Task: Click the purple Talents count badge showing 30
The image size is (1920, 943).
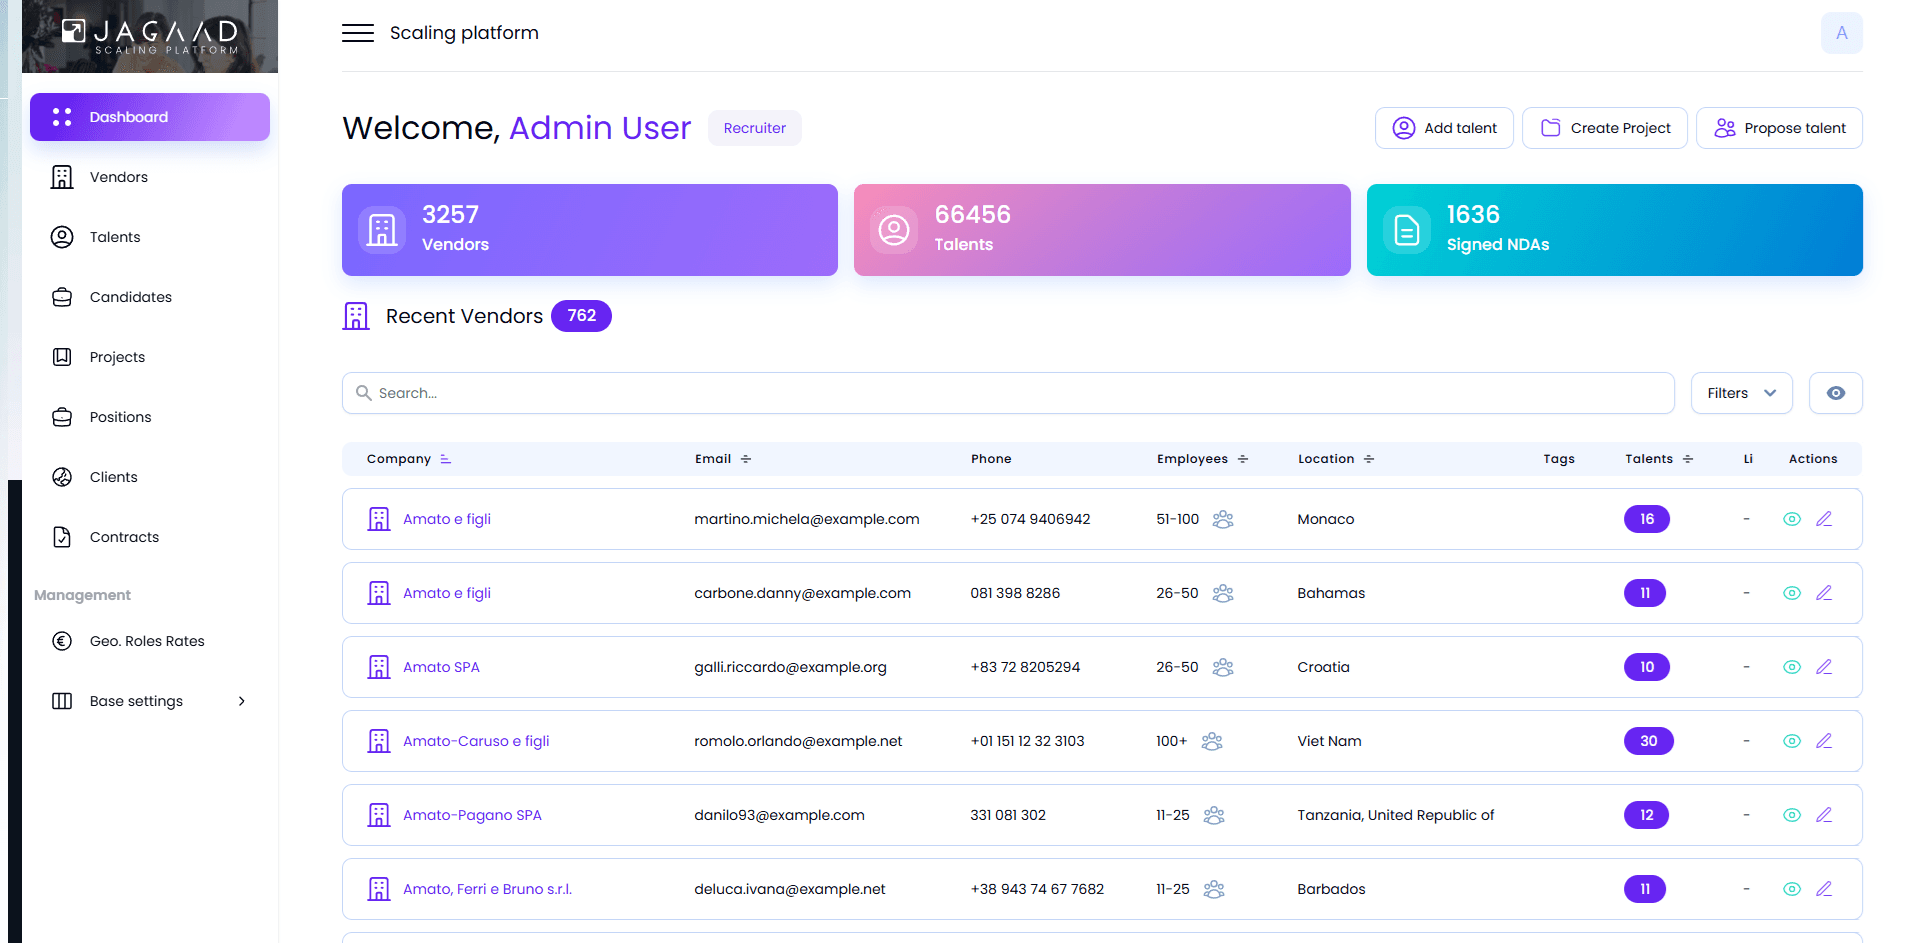Action: coord(1648,741)
